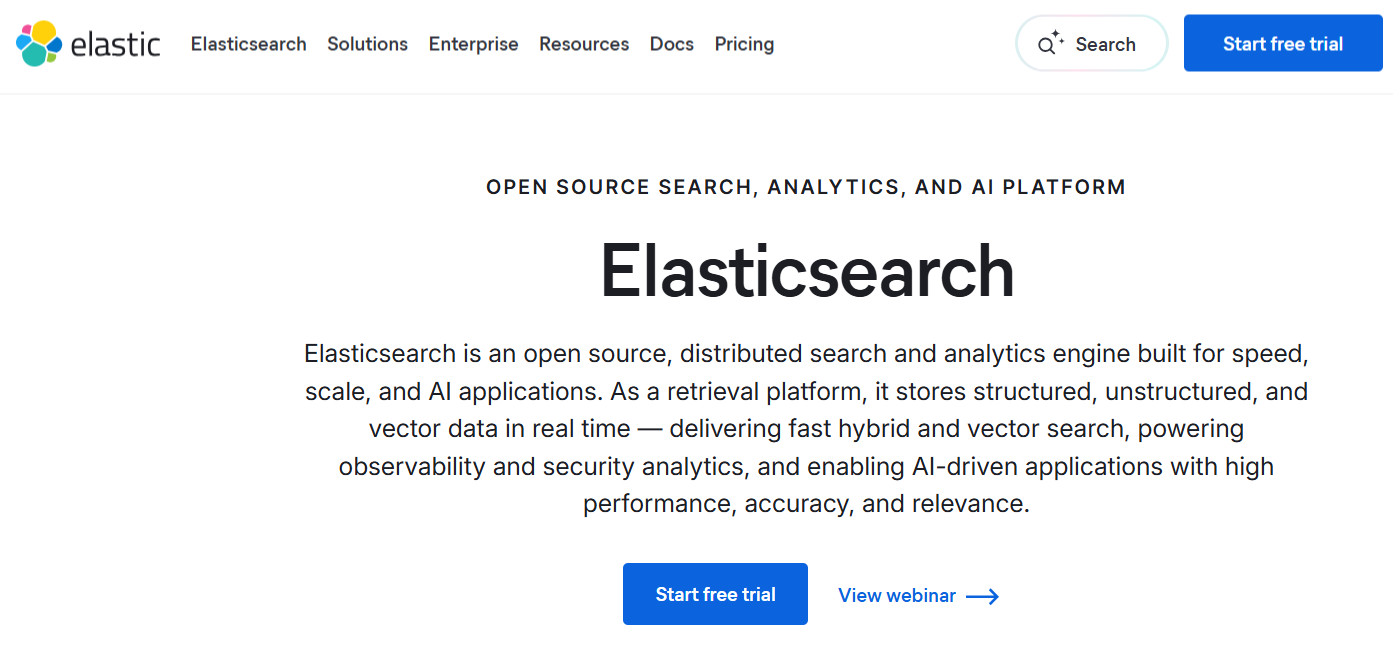
Task: Click the "elastic" wordmark in the header
Action: 113,44
